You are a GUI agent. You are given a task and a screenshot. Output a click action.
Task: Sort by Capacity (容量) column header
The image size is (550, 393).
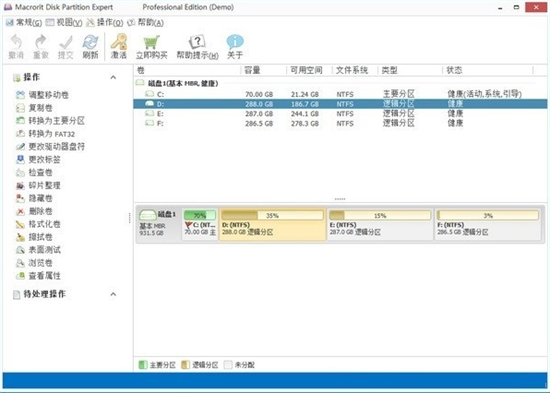(x=264, y=71)
